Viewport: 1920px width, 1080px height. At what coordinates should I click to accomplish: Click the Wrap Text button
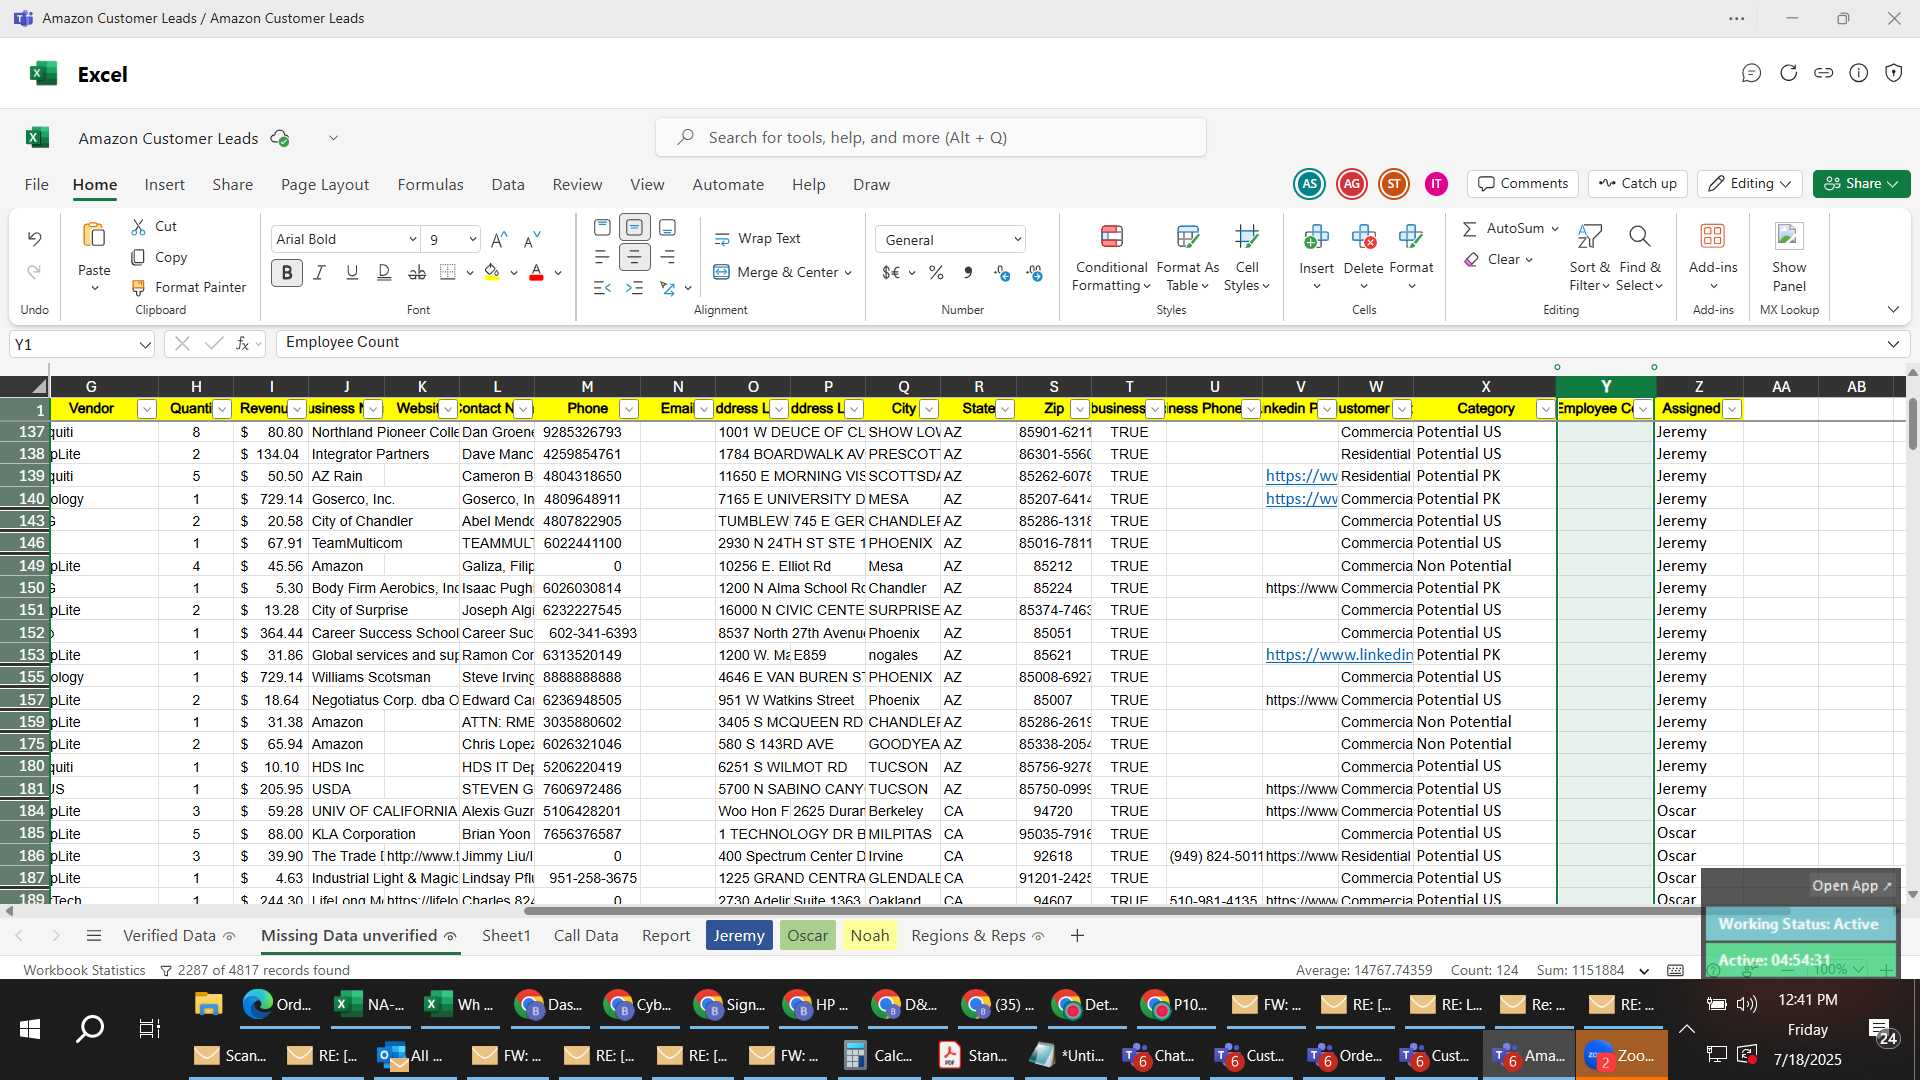click(x=757, y=239)
